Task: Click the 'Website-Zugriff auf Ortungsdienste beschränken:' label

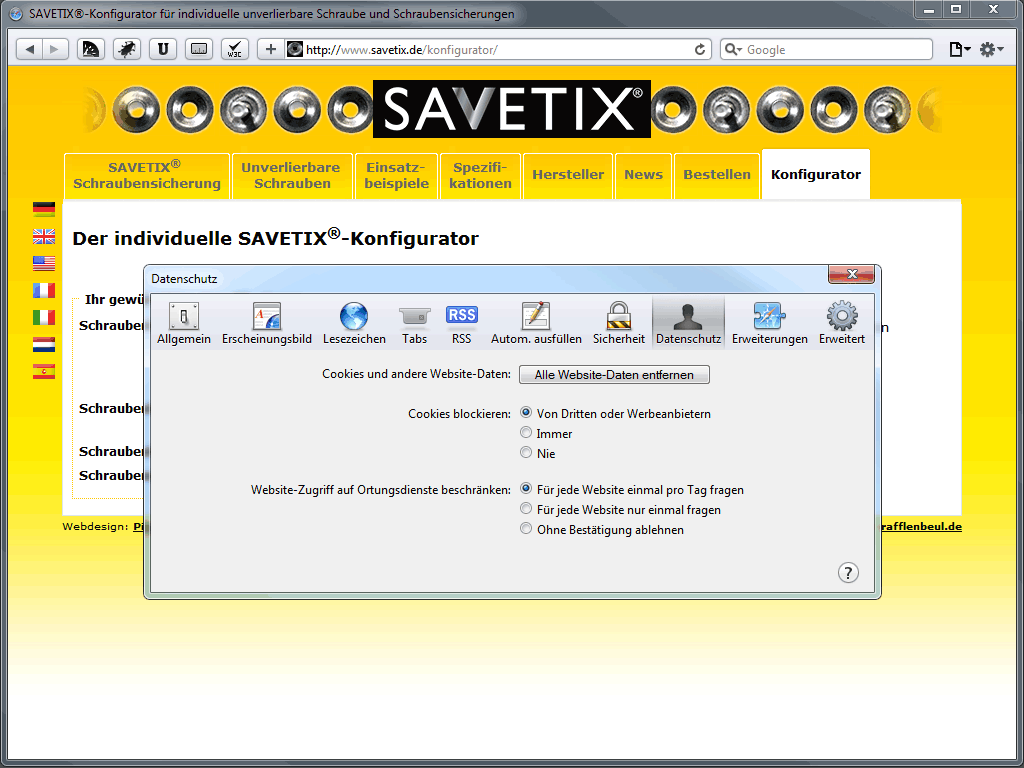Action: pyautogui.click(x=381, y=489)
